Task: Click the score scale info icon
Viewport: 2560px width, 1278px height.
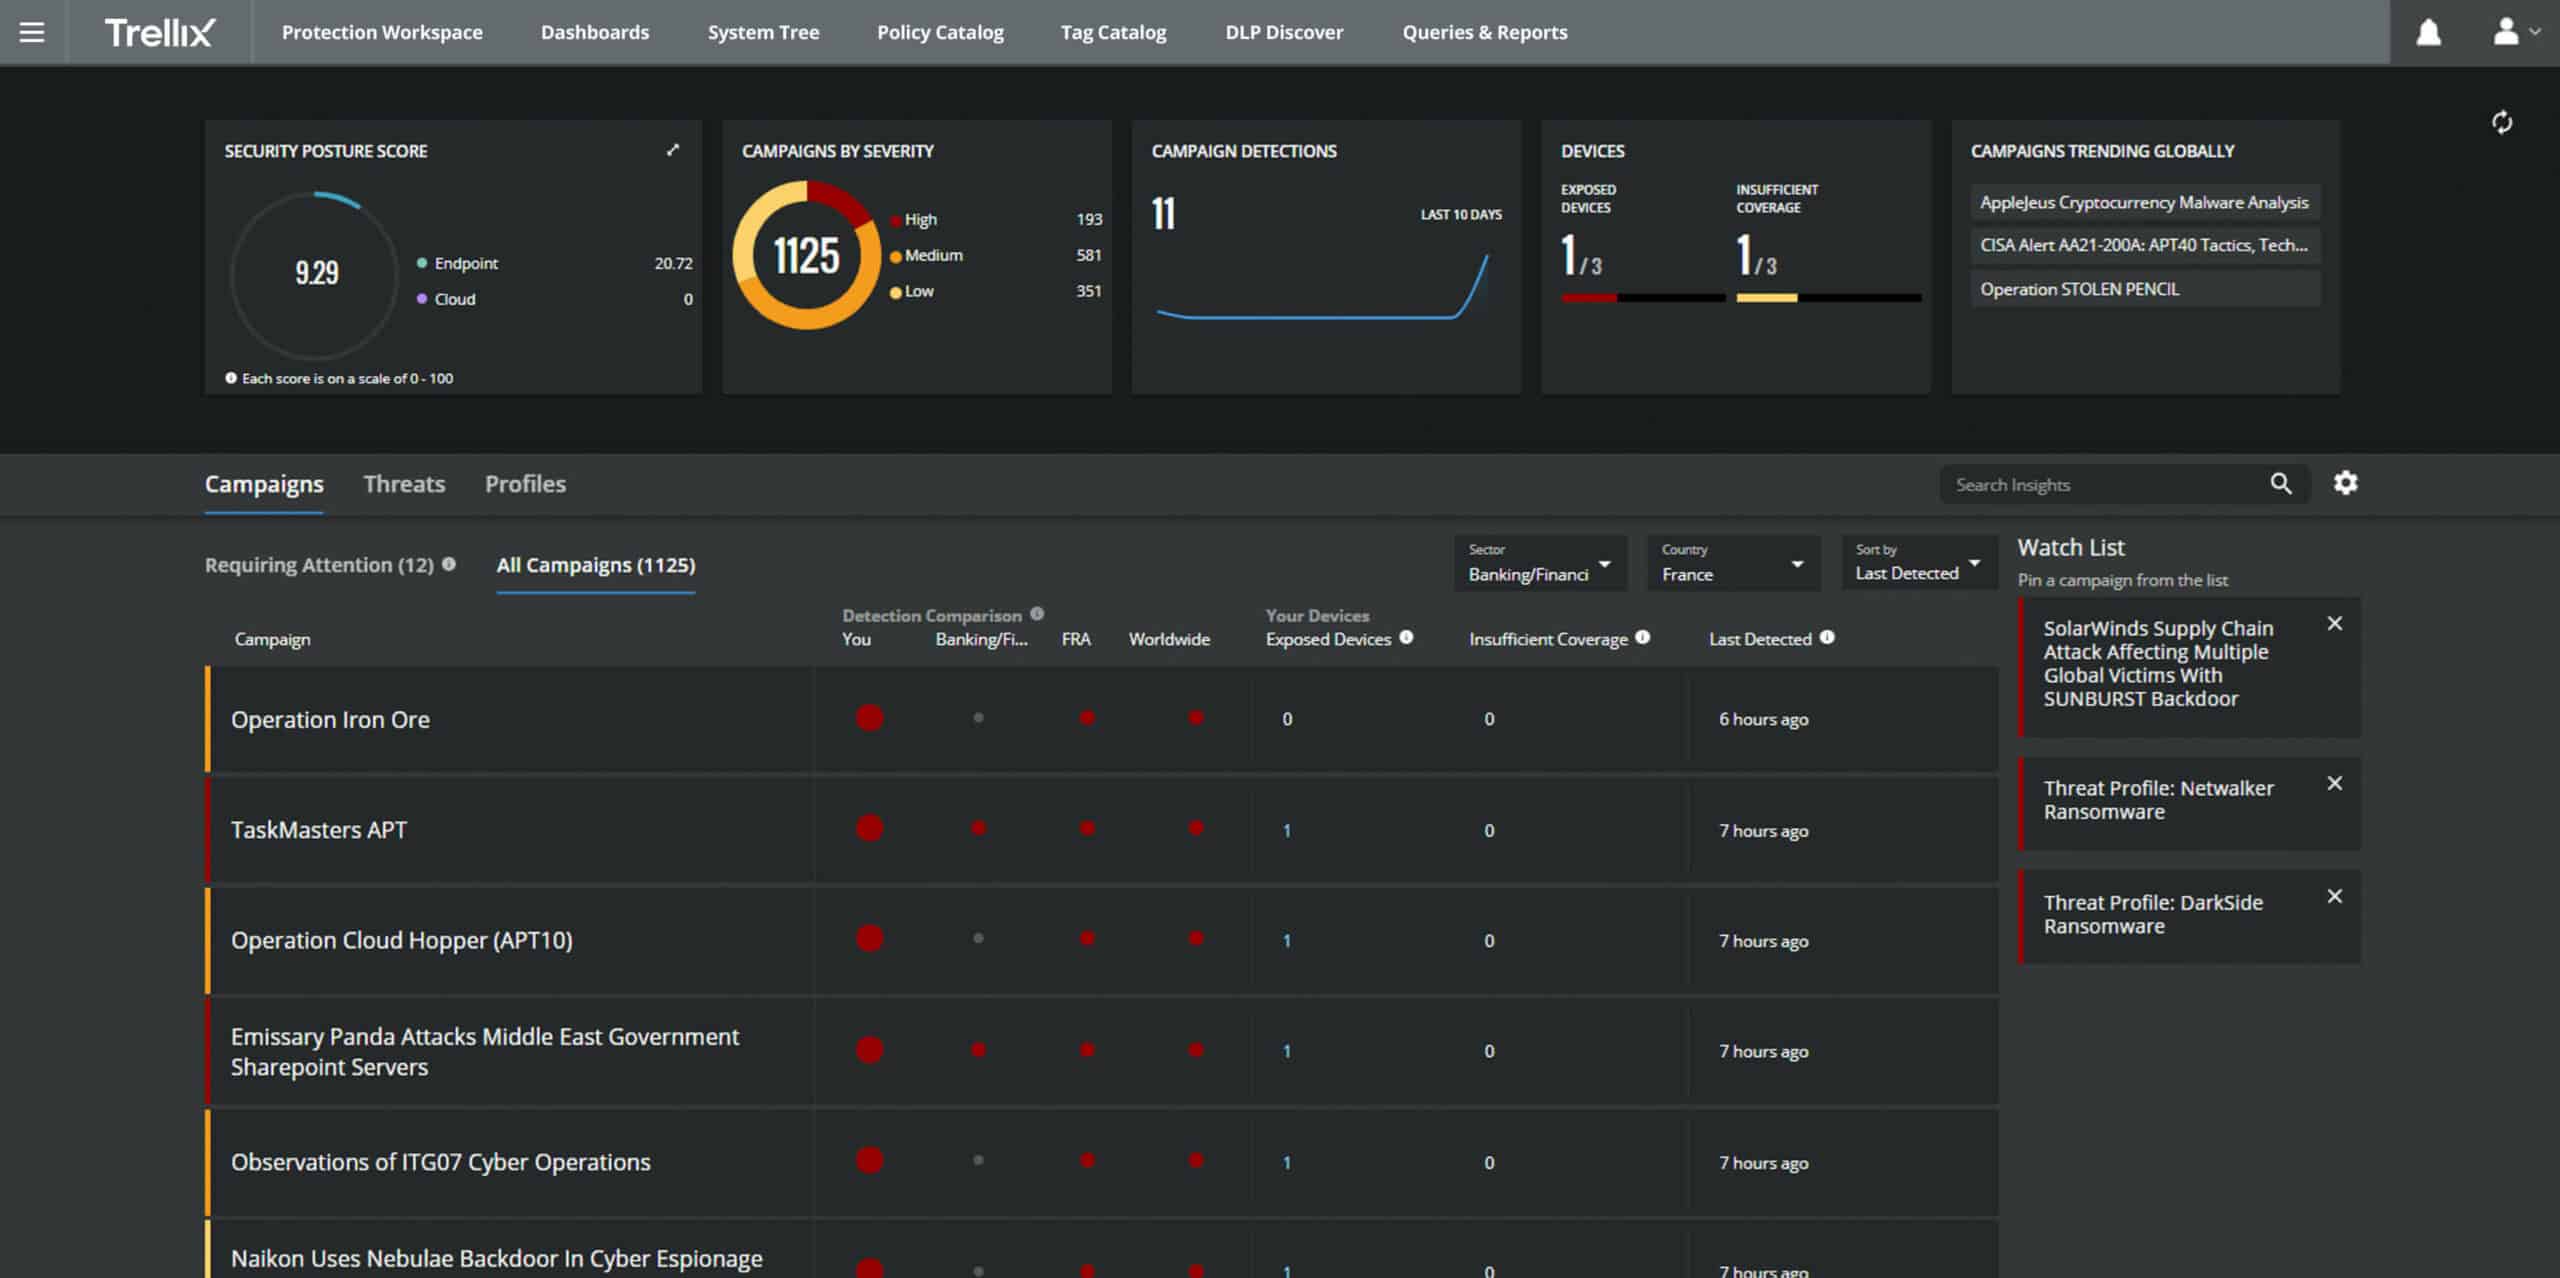Action: click(231, 378)
